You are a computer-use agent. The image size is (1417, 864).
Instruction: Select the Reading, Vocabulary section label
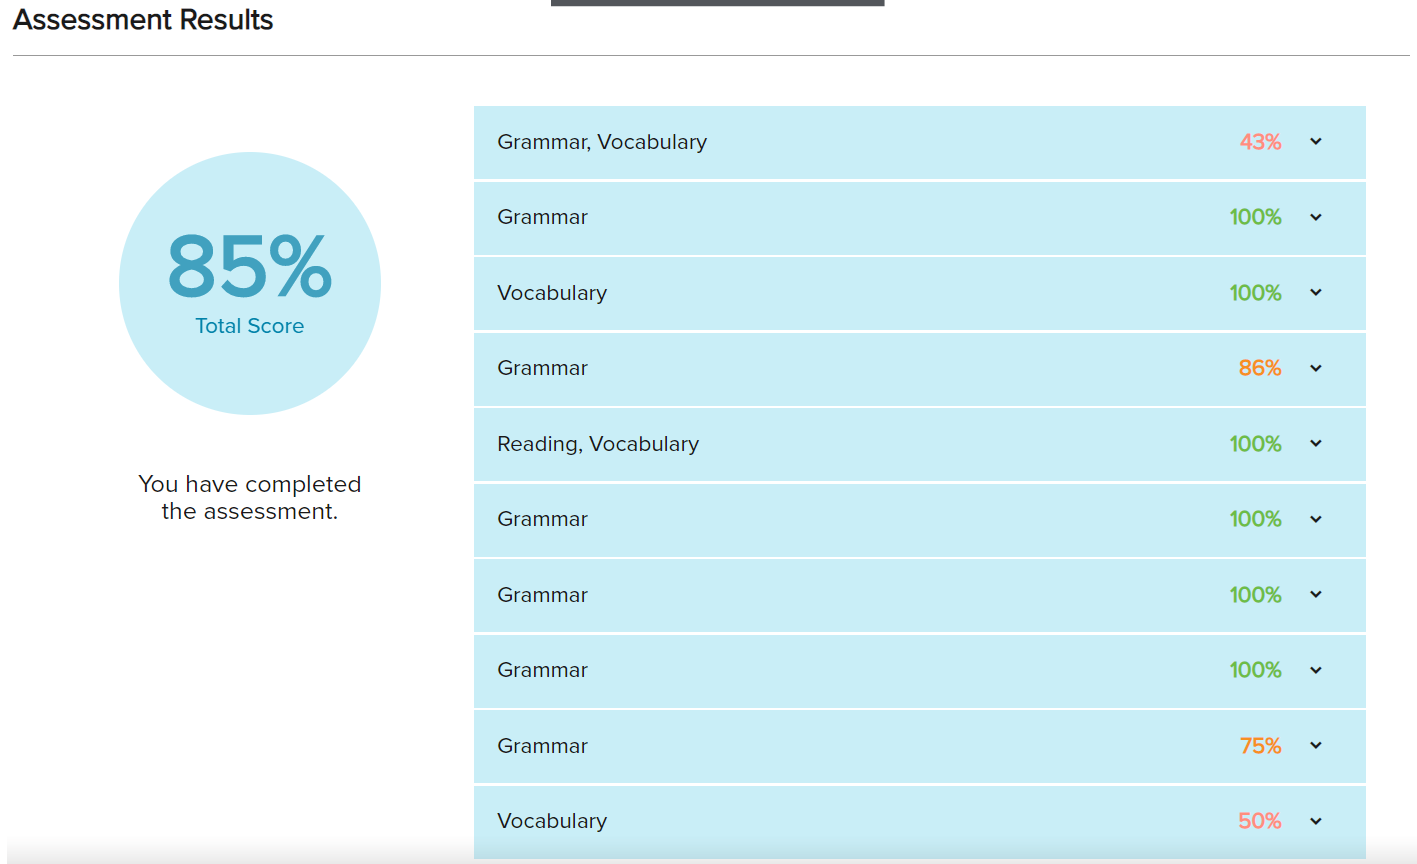click(598, 444)
